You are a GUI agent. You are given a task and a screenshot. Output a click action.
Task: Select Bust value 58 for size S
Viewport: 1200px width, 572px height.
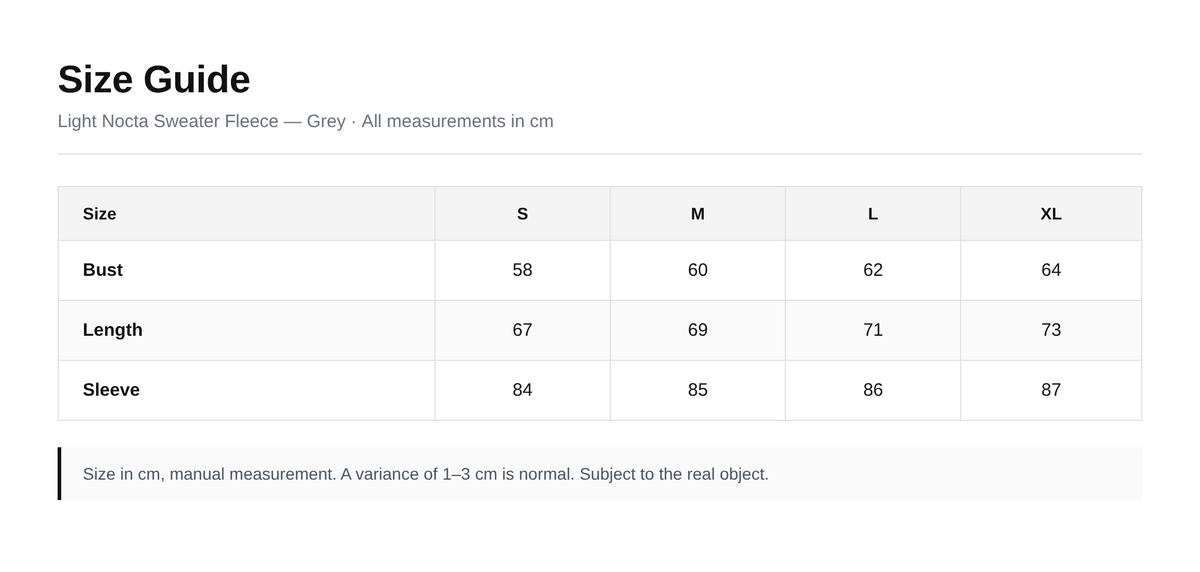[522, 270]
